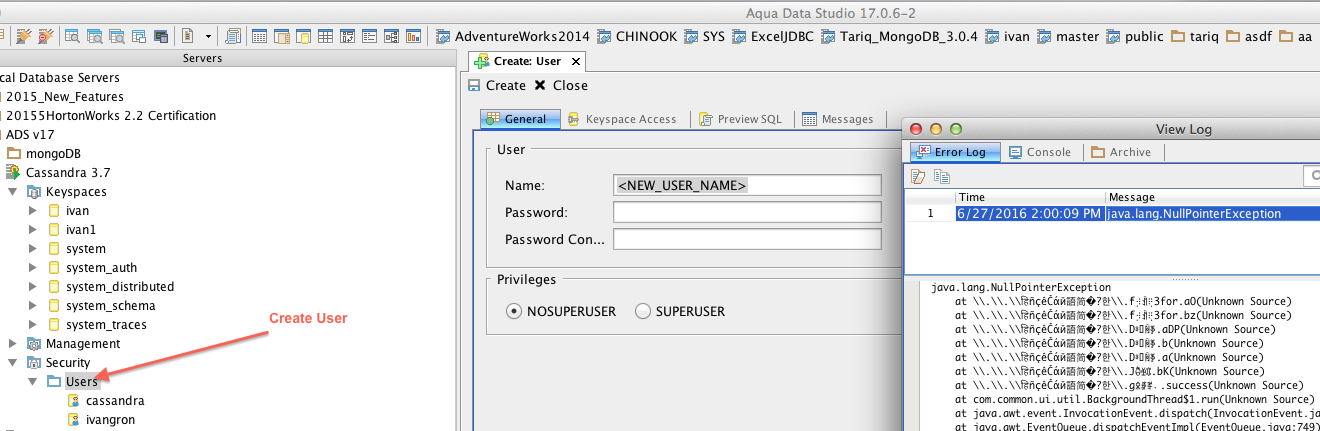Open the CHINOOK server shortcut
Viewport: 1320px width, 431px height.
pos(637,36)
